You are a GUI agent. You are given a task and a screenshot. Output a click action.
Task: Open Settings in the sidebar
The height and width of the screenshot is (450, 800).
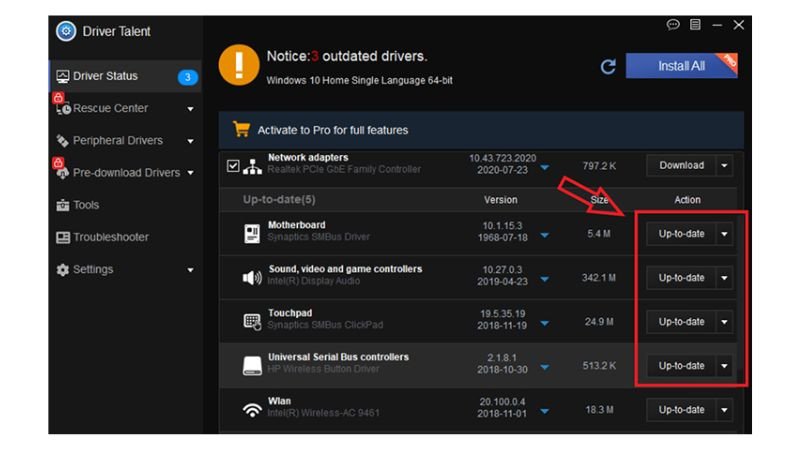[x=126, y=269]
